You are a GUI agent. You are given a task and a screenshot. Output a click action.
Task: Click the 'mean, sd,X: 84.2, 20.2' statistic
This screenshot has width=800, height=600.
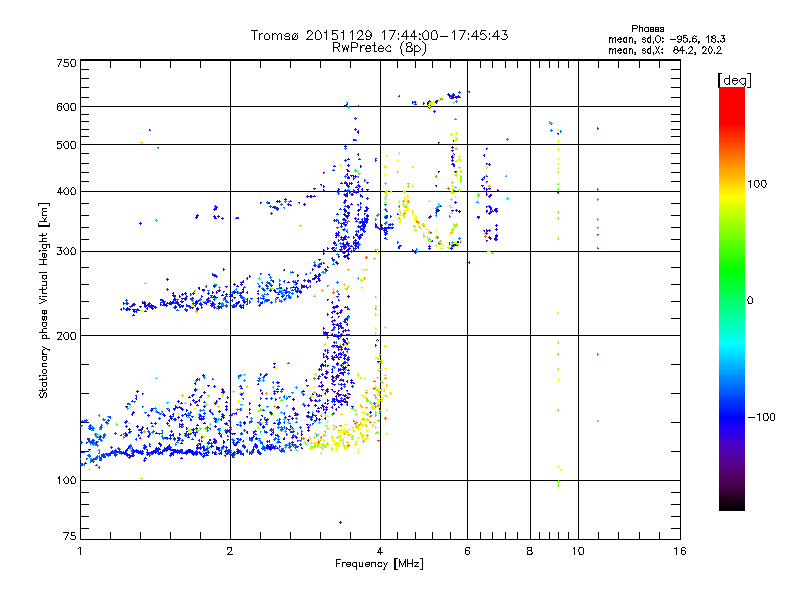(x=665, y=50)
